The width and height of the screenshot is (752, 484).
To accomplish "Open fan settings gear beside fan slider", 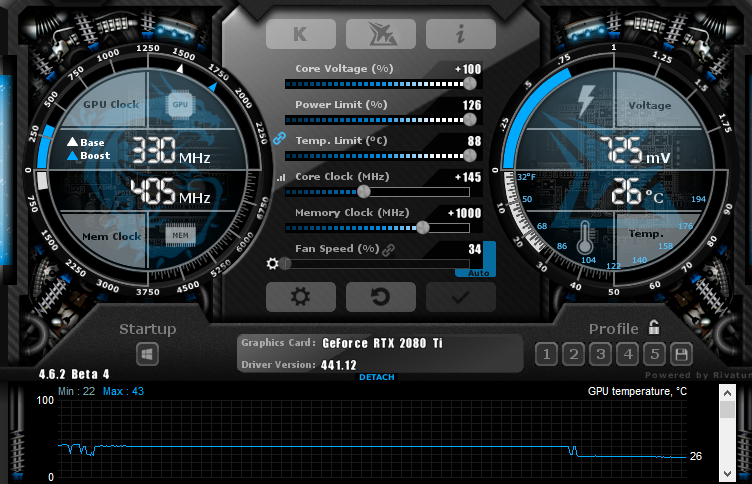I will coord(272,263).
